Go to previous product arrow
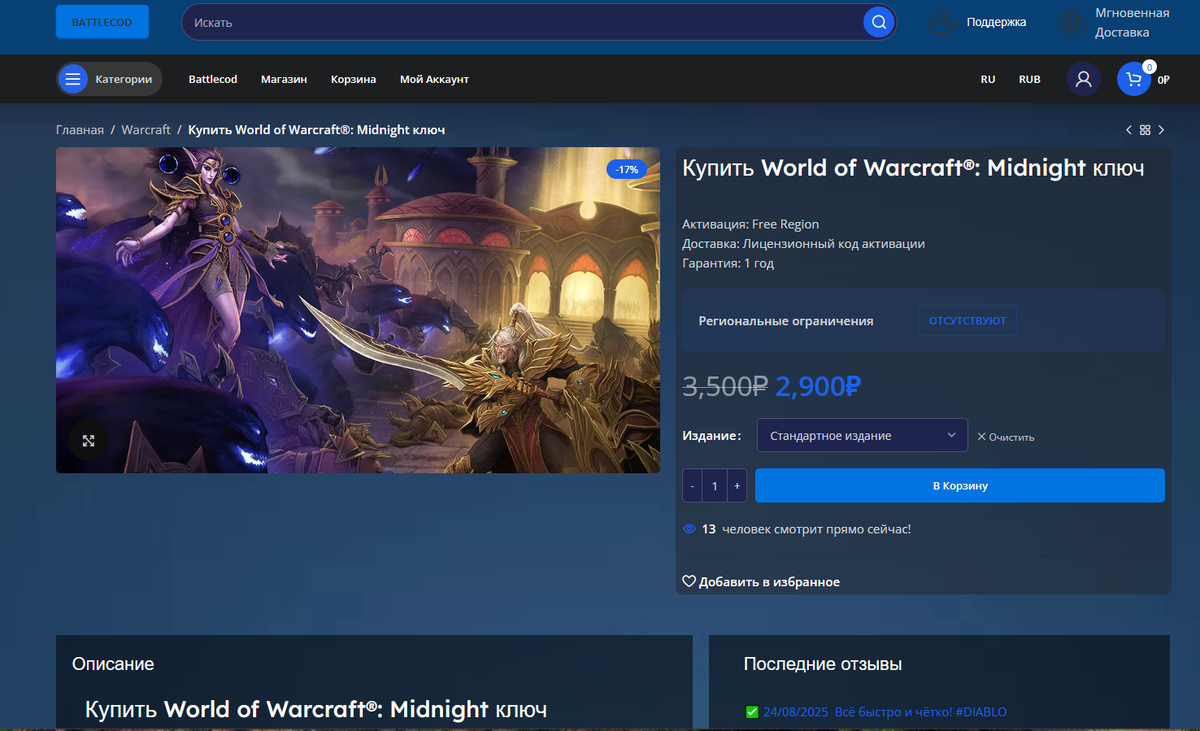 [x=1129, y=130]
